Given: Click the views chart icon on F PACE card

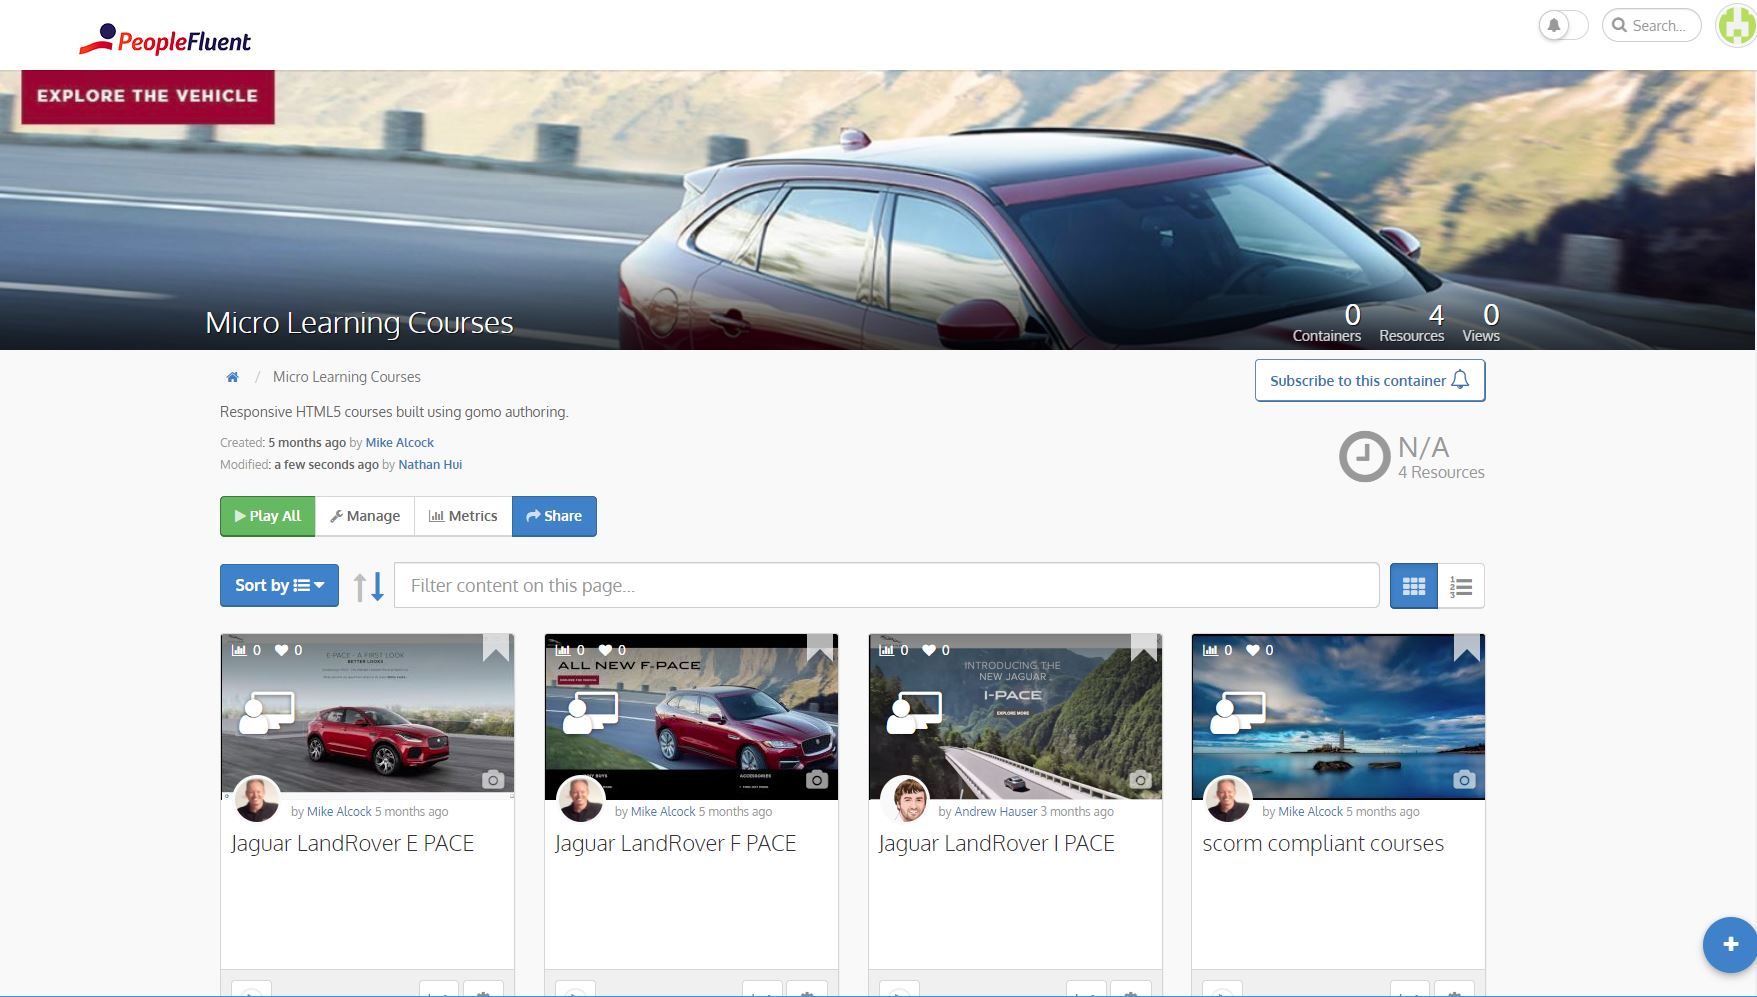Looking at the screenshot, I should click(x=562, y=650).
